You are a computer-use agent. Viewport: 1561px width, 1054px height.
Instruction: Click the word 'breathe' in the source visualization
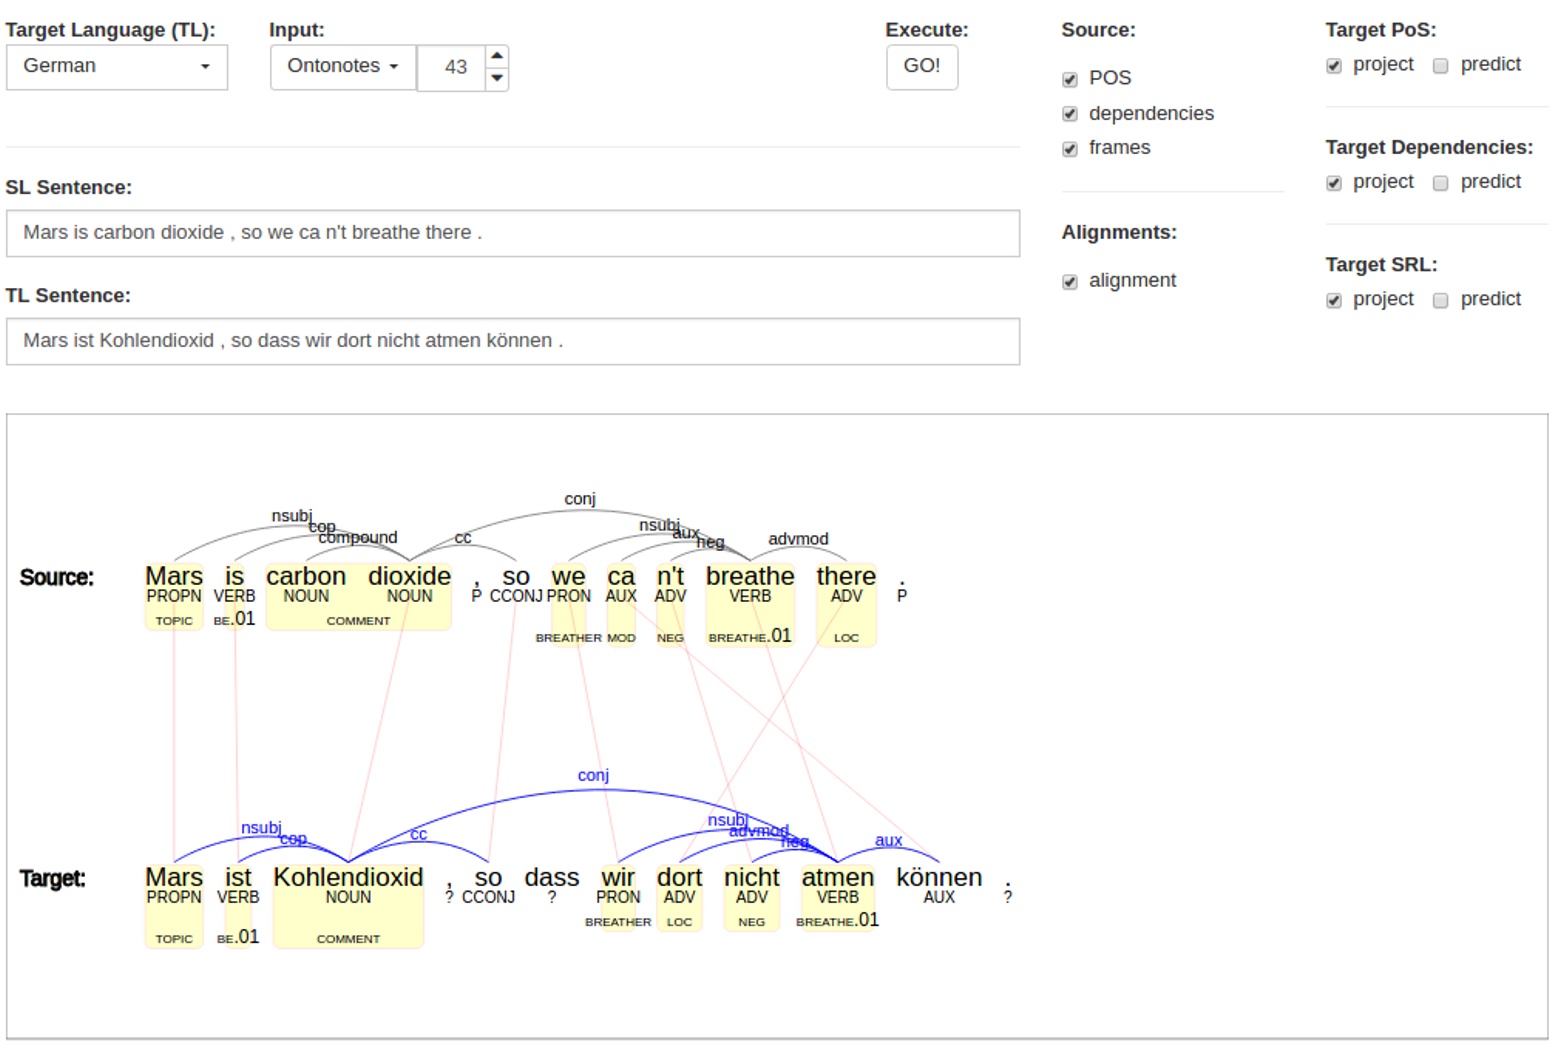(750, 576)
